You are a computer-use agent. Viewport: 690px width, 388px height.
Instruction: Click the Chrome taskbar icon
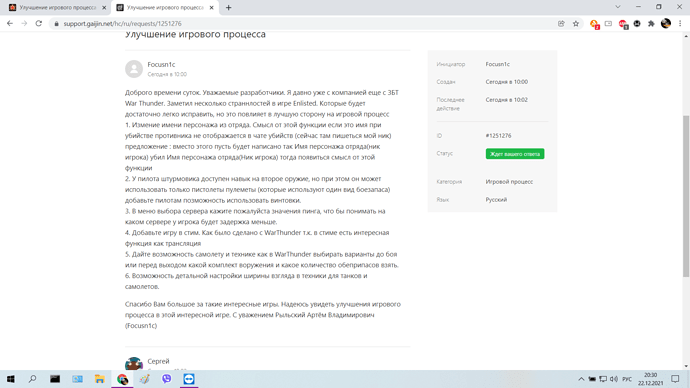coord(122,379)
